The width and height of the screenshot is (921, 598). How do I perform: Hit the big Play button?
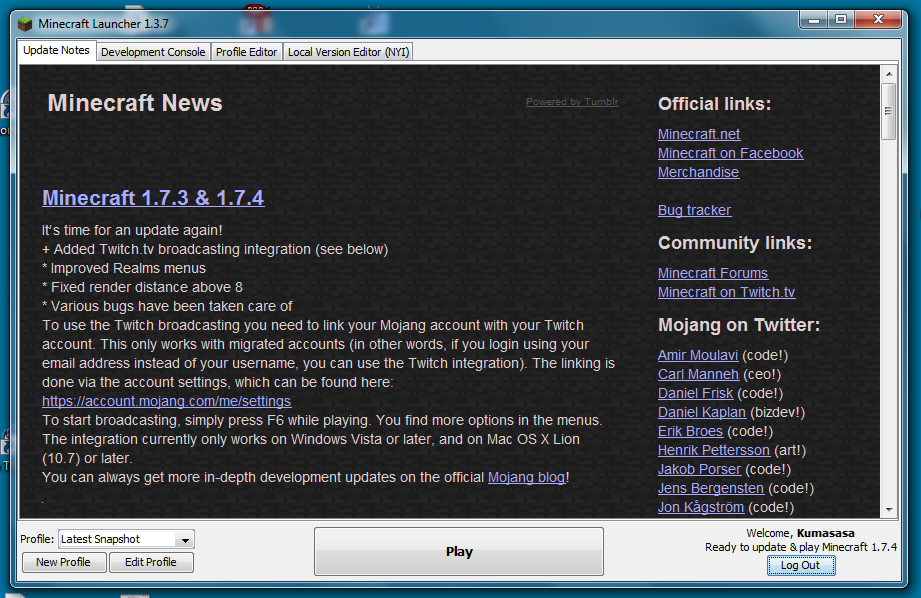pos(459,552)
